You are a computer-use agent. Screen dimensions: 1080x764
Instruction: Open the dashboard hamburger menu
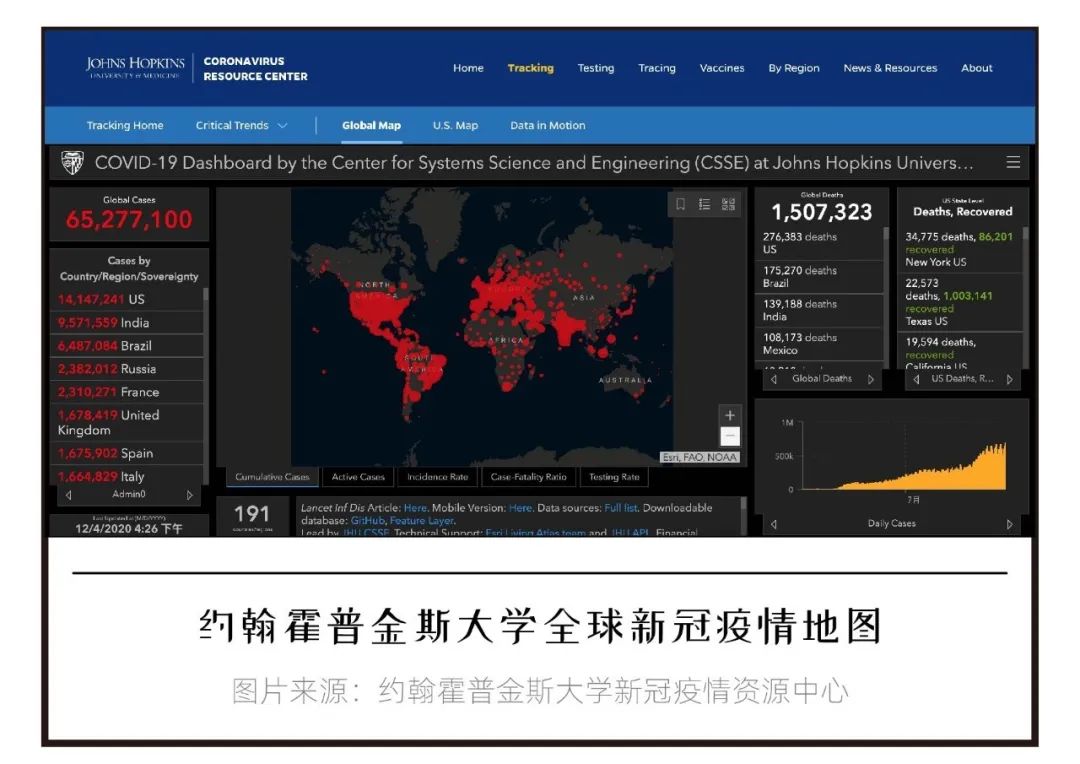coord(1012,162)
